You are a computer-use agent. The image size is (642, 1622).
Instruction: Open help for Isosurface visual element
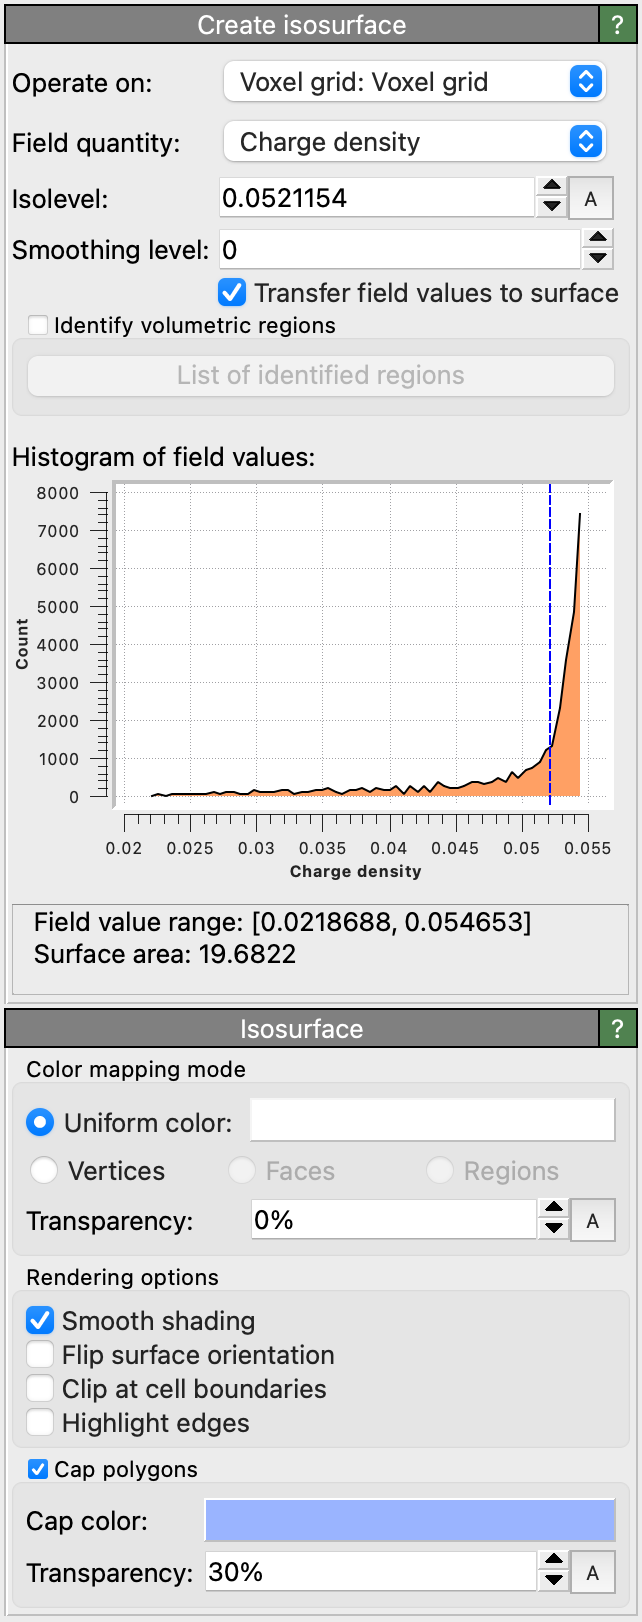[617, 1029]
